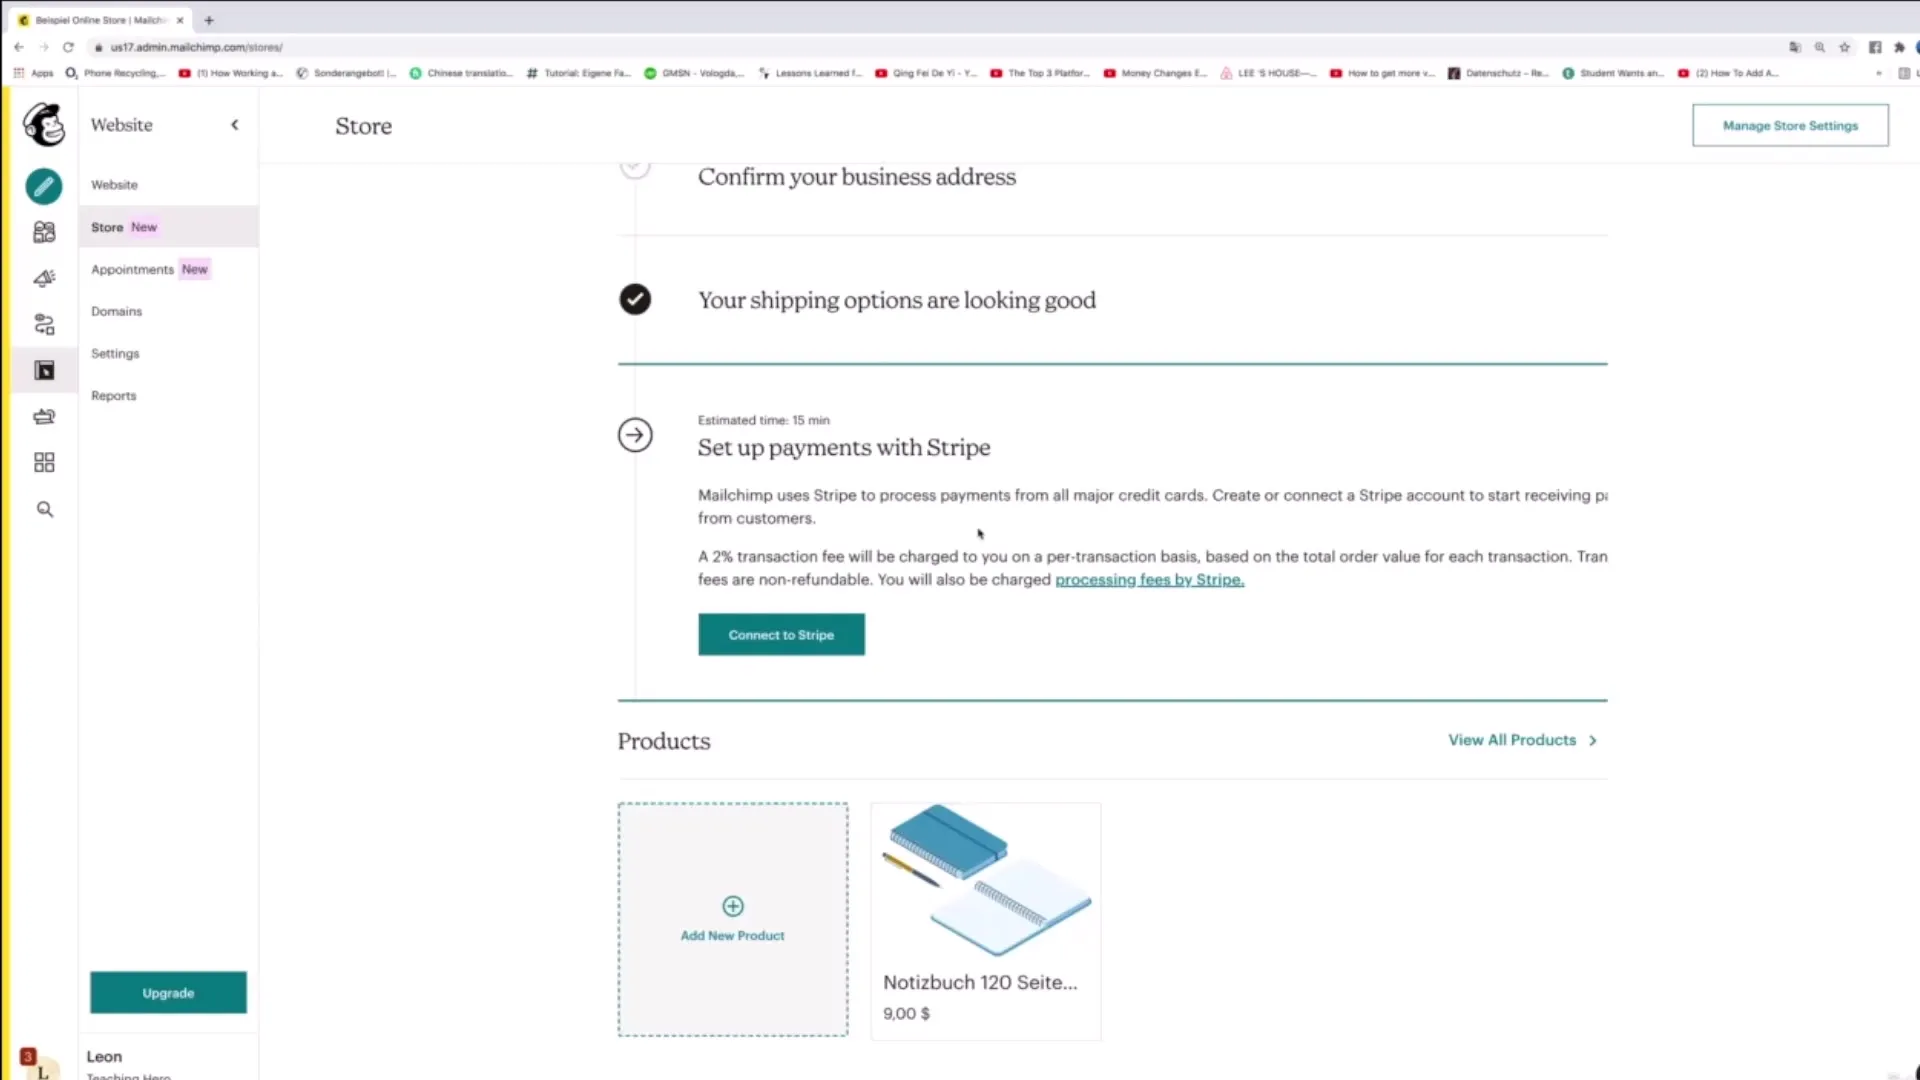Open processing fees by Stripe link
The width and height of the screenshot is (1920, 1080).
(1149, 580)
